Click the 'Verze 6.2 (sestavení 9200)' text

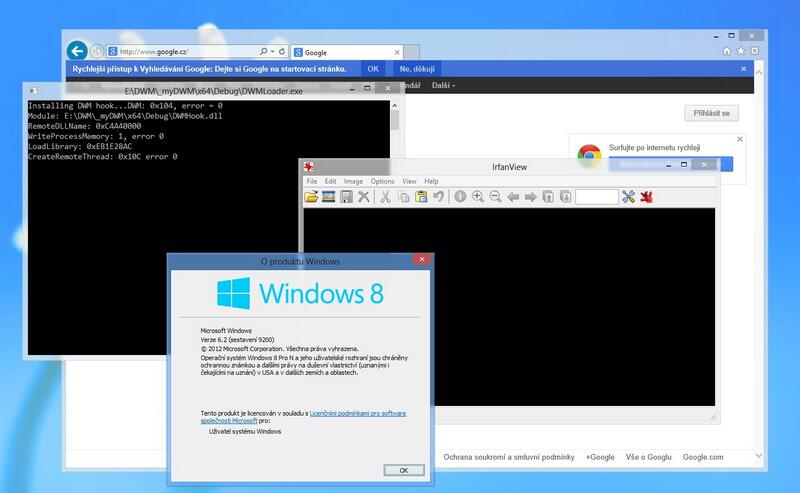click(x=237, y=339)
